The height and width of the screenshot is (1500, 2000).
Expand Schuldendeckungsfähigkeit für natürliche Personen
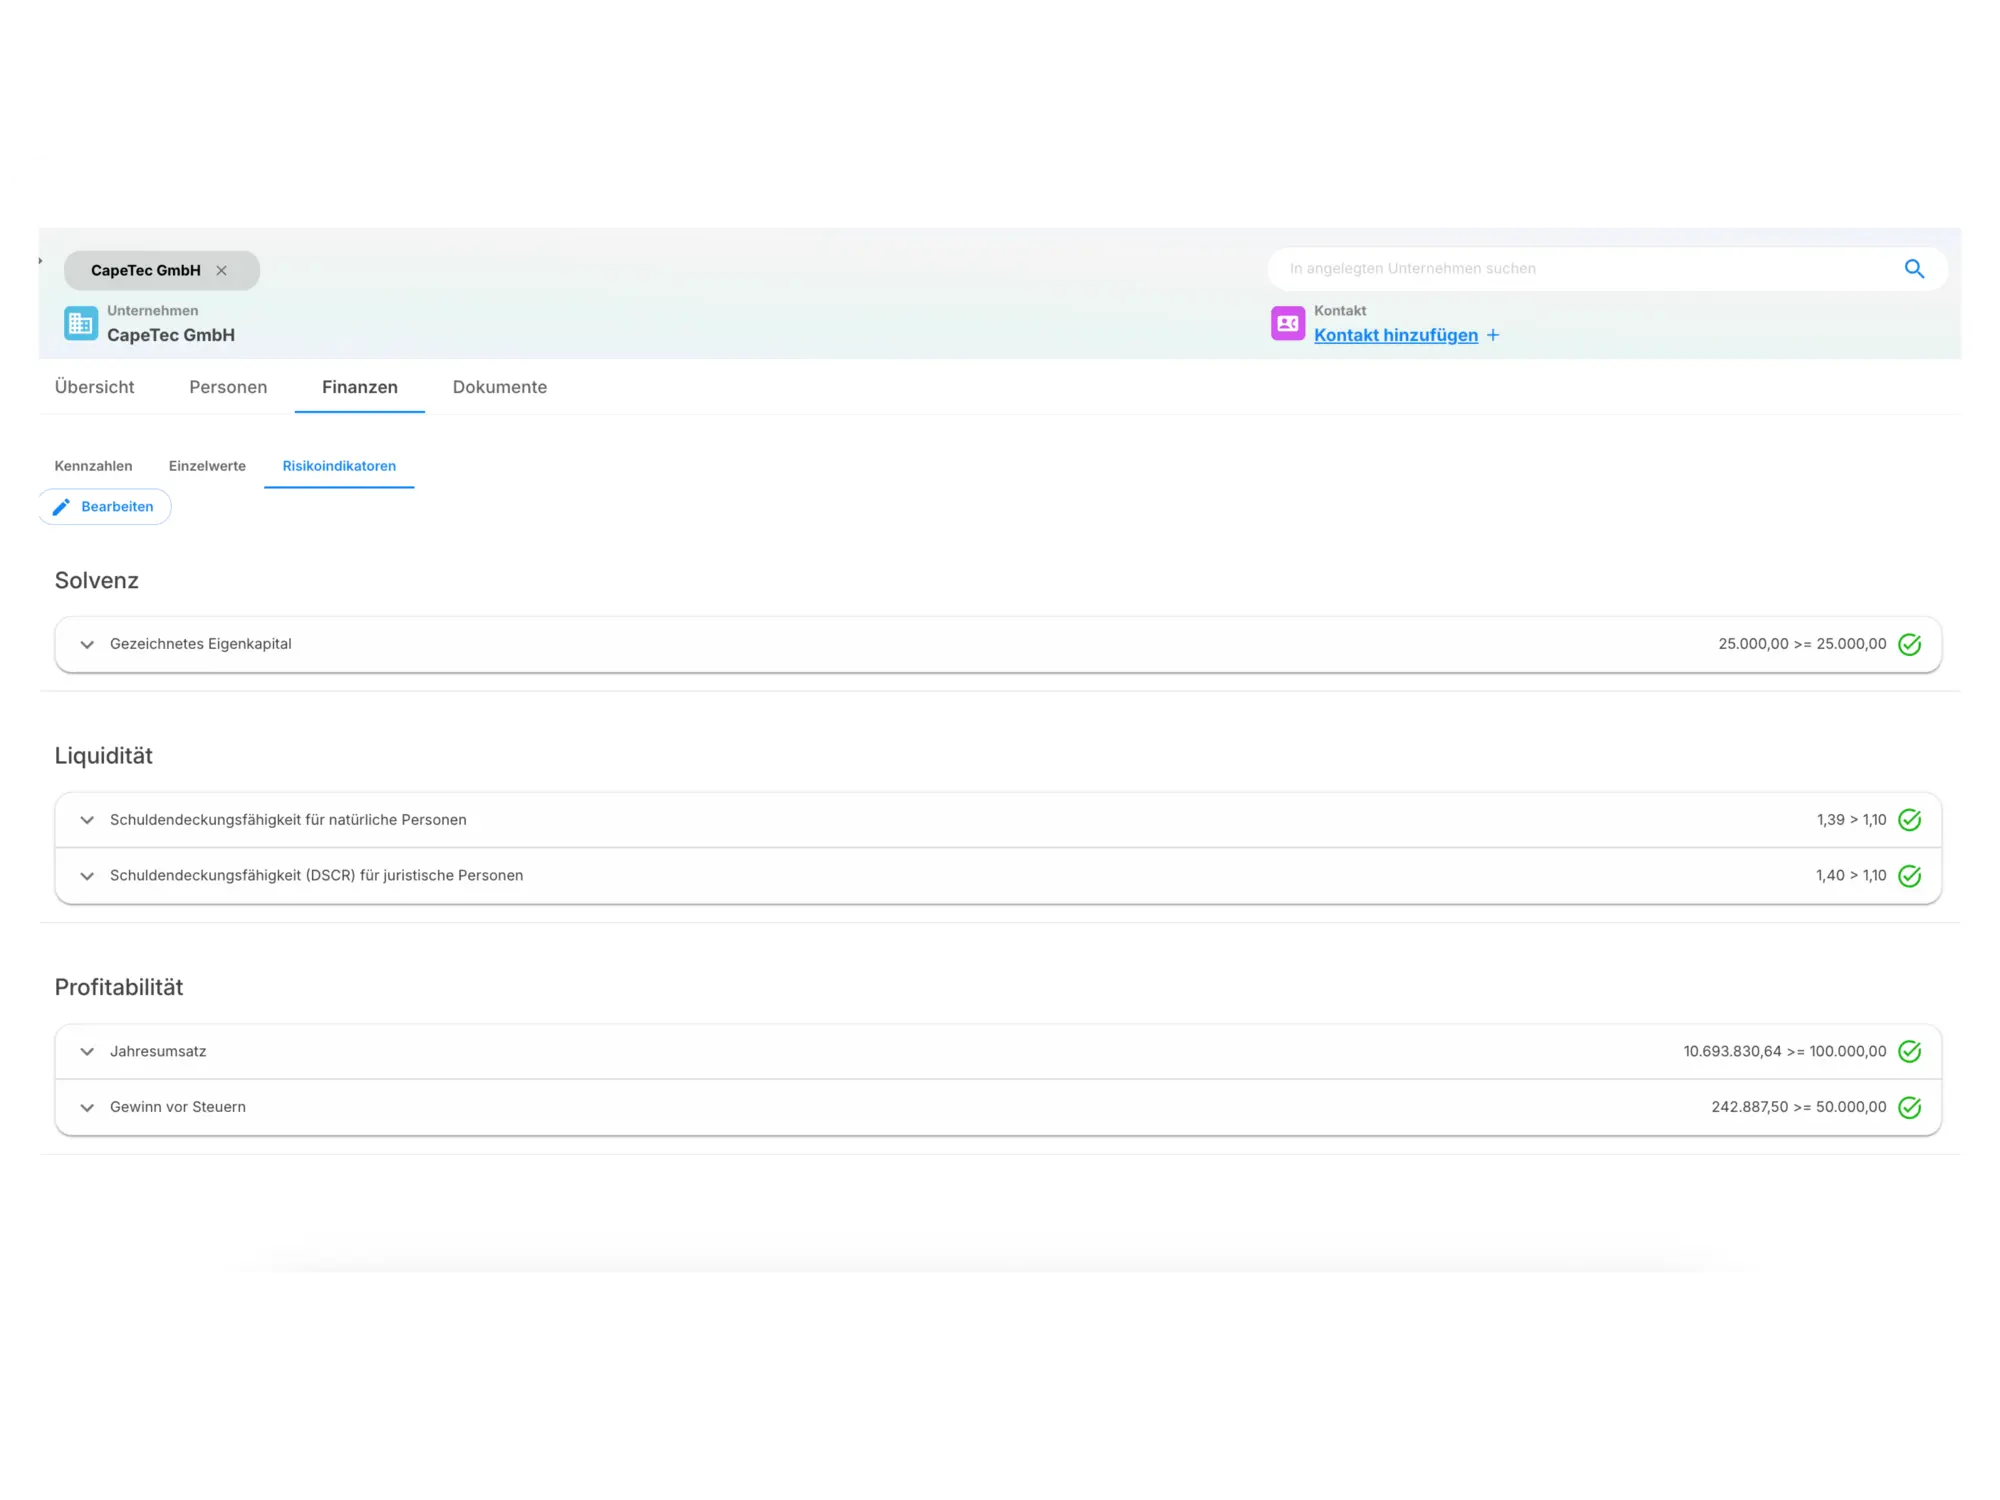click(x=87, y=820)
